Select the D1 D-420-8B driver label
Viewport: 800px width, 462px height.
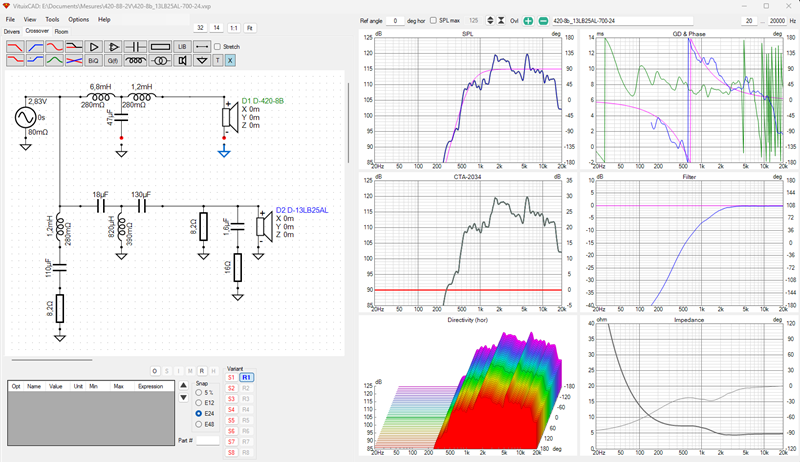pyautogui.click(x=262, y=101)
